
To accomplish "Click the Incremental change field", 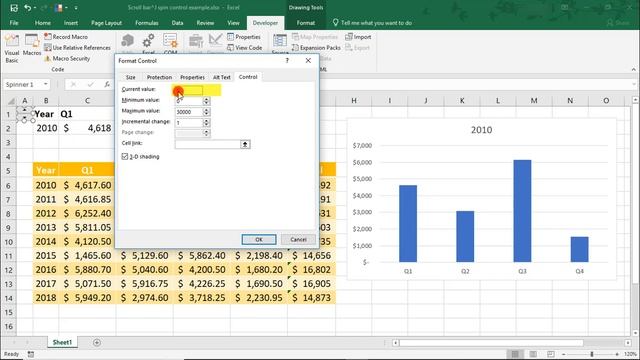I will [x=189, y=122].
